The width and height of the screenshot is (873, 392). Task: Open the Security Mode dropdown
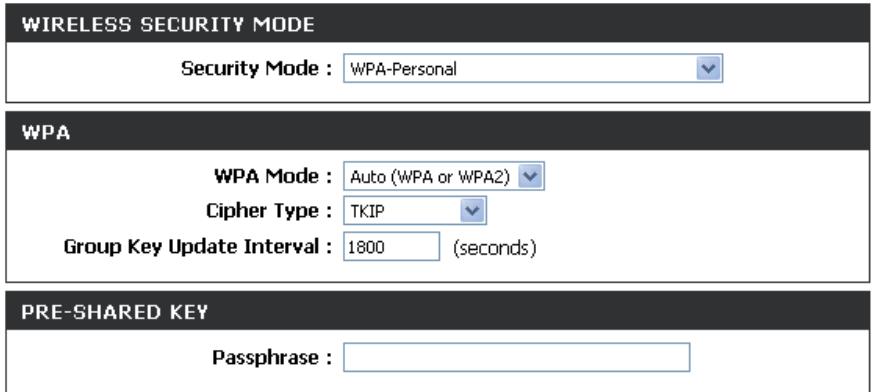[x=533, y=68]
